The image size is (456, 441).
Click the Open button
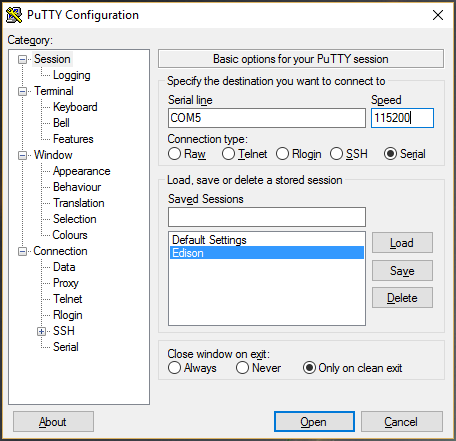tap(314, 422)
